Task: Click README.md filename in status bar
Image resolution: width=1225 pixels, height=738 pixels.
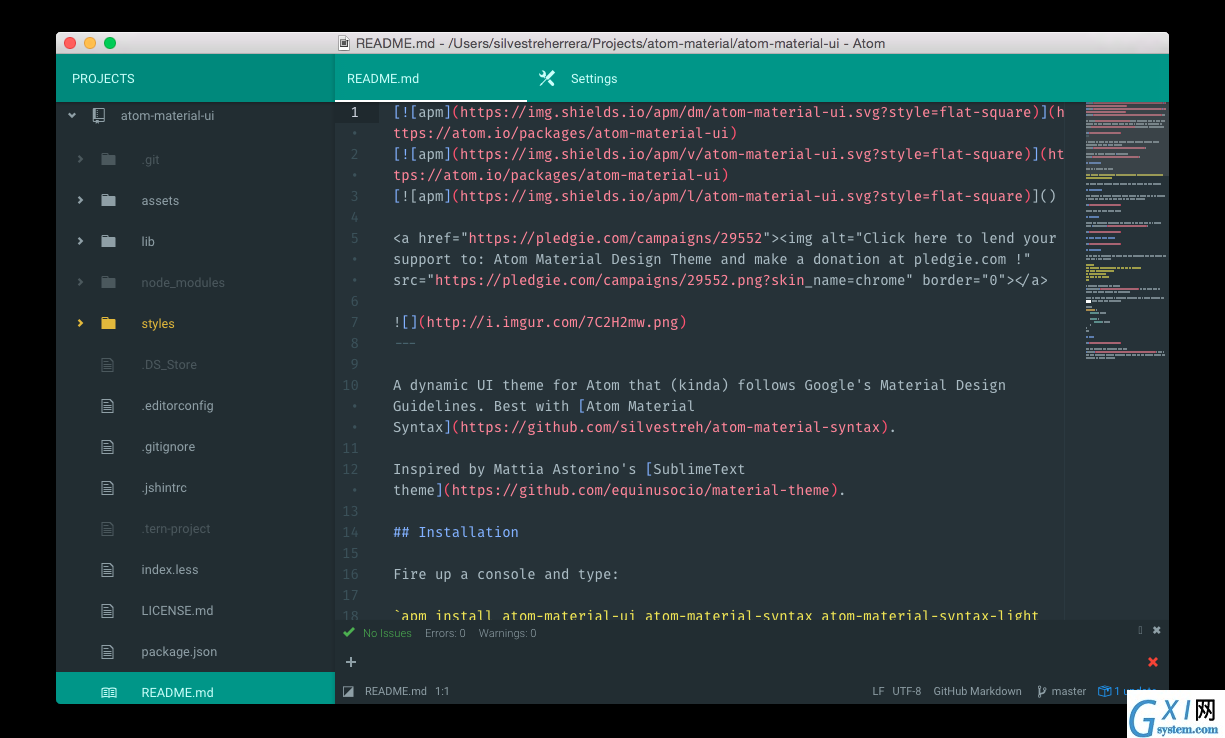Action: tap(396, 691)
